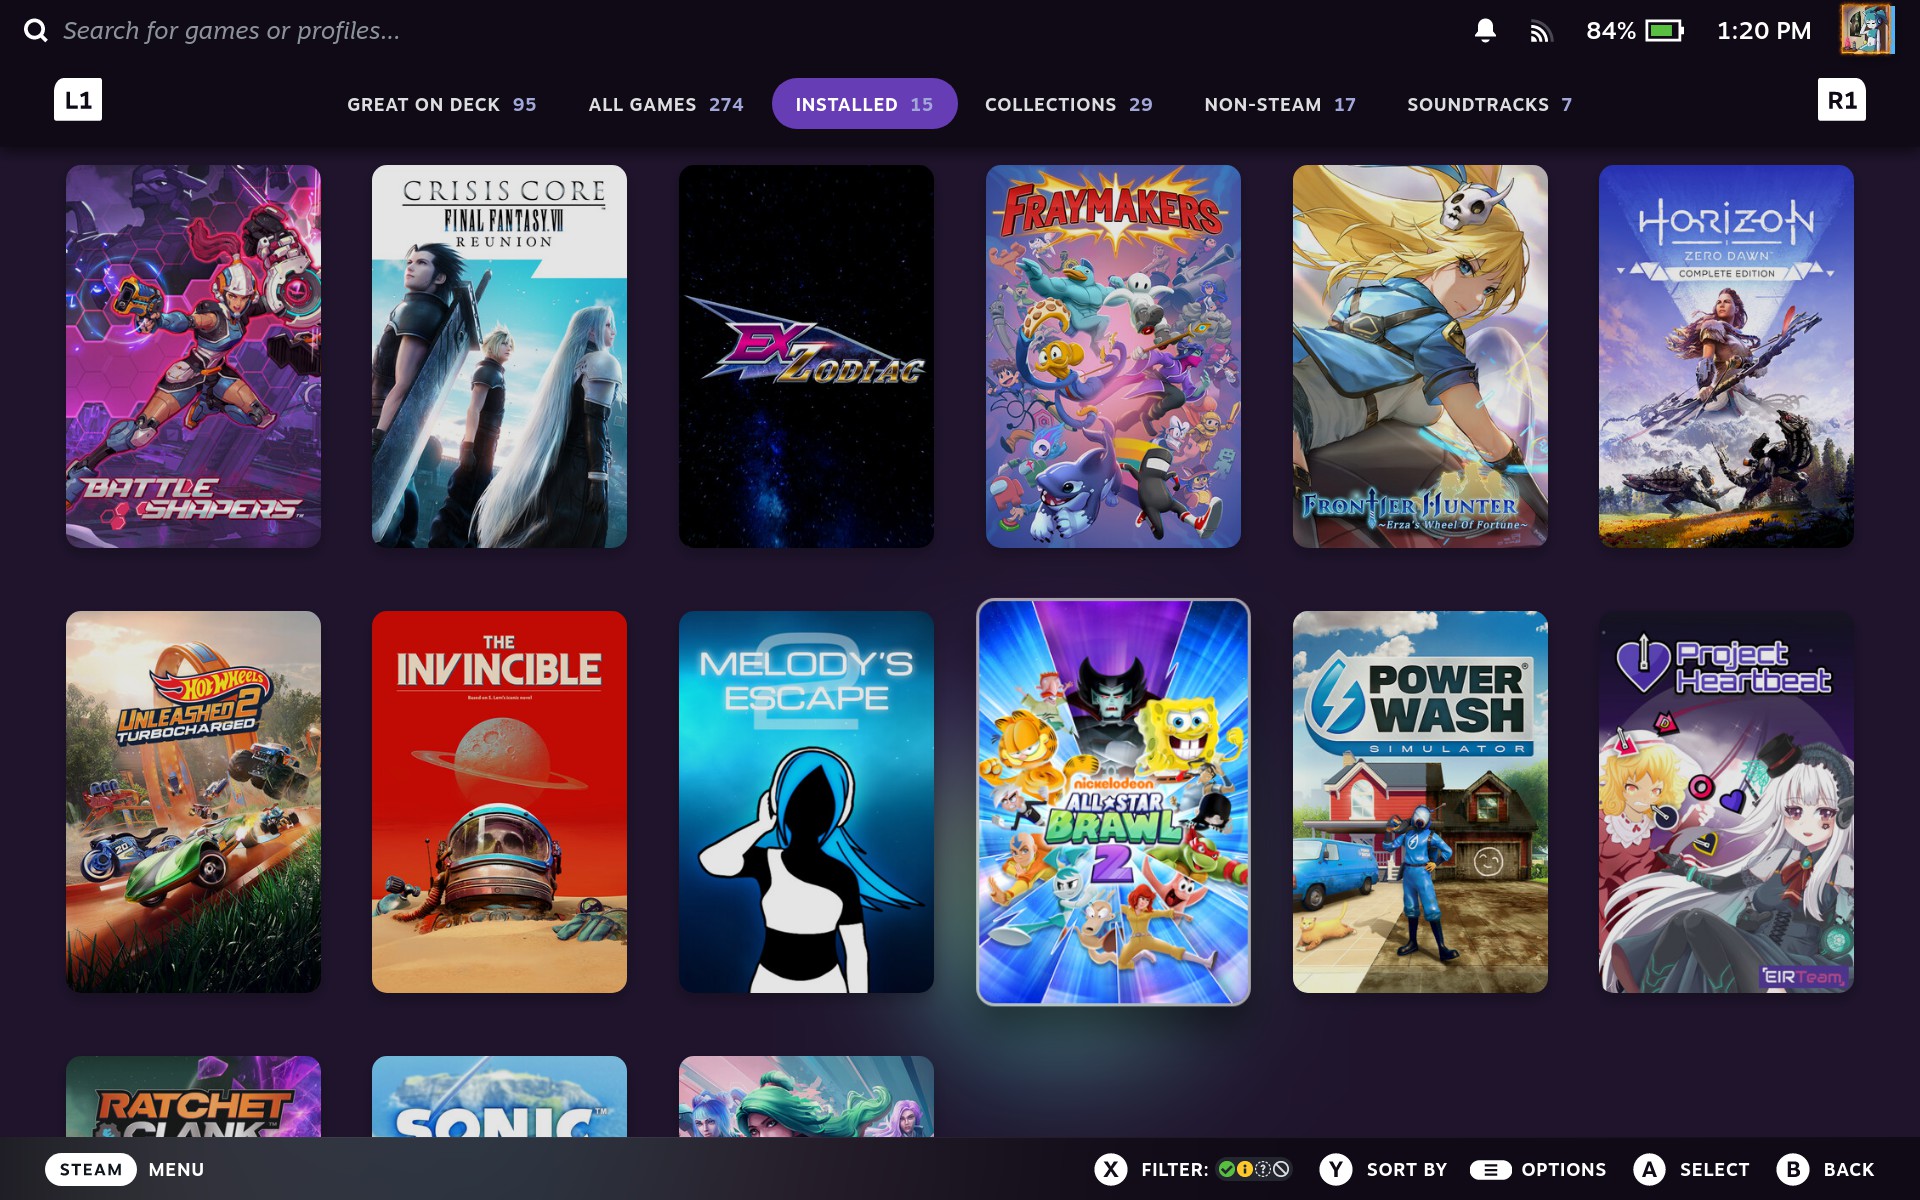Click the MENU label beside STEAM

point(176,1169)
